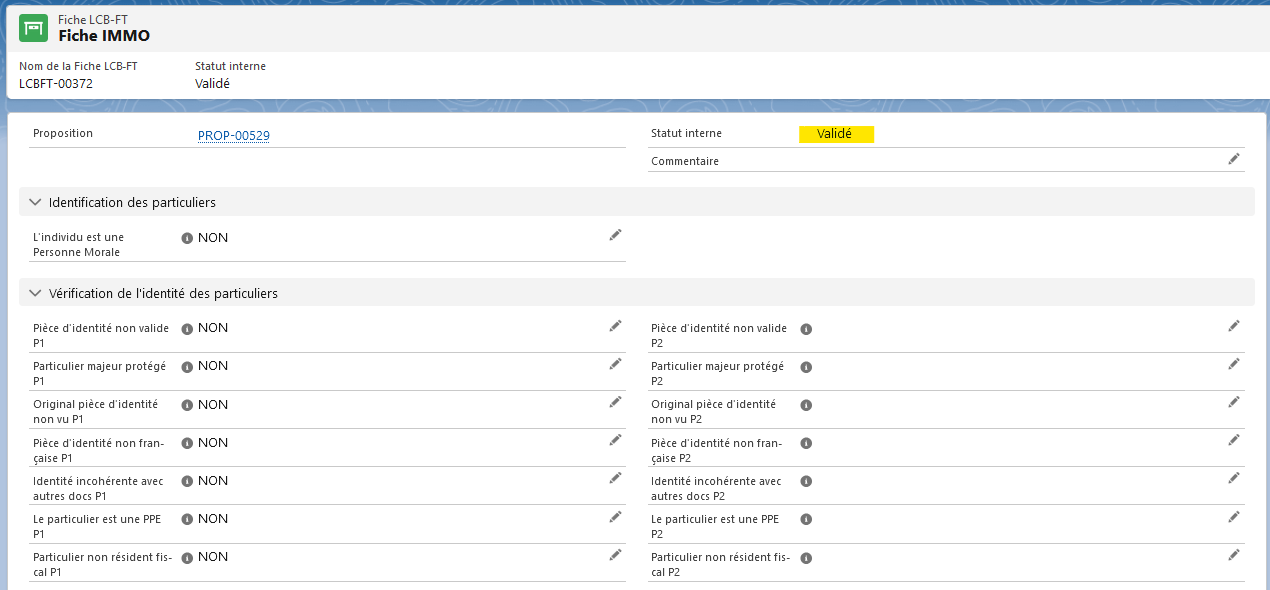
Task: Show info for Le particulier est PPE P1
Action: coord(187,519)
